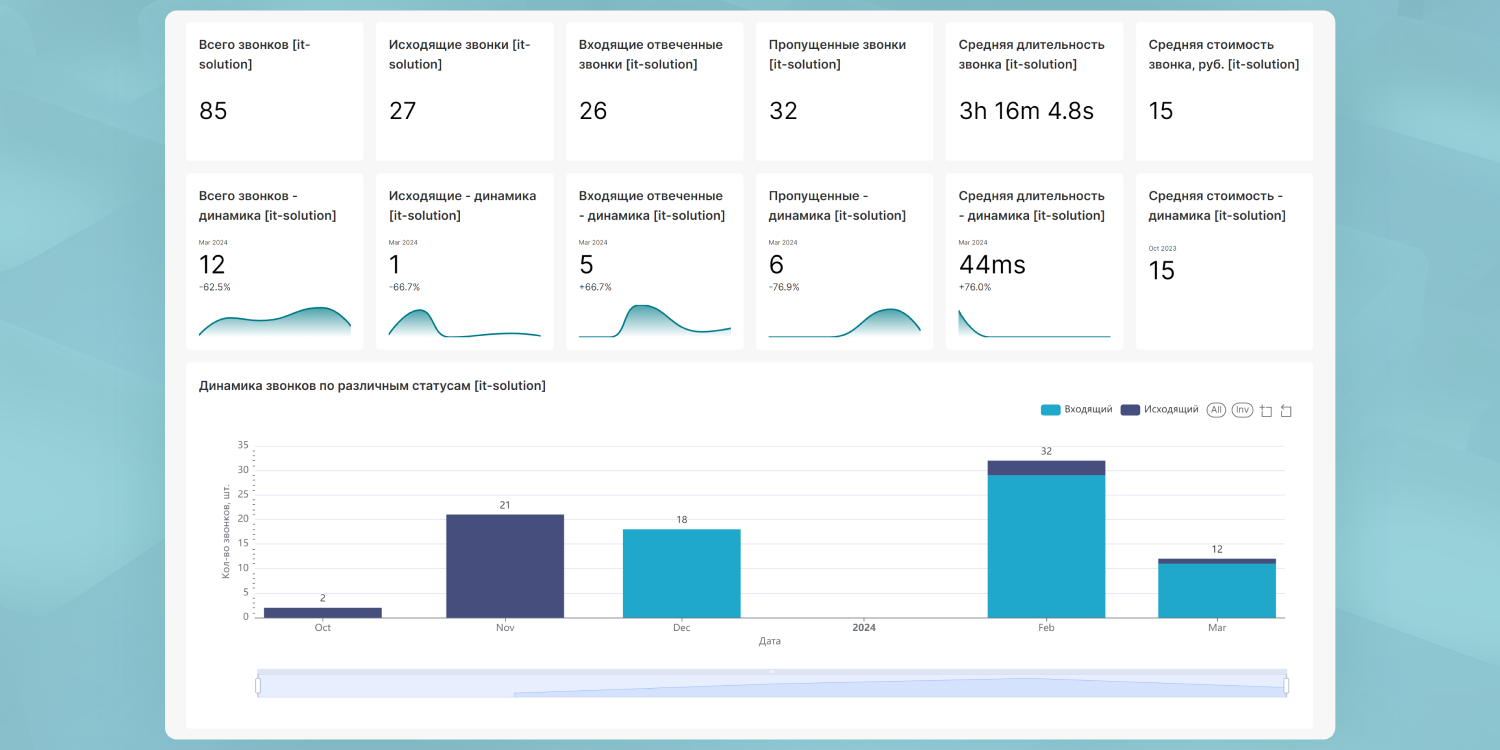
Task: Click the Пропущенные звонки value 32
Action: click(783, 111)
